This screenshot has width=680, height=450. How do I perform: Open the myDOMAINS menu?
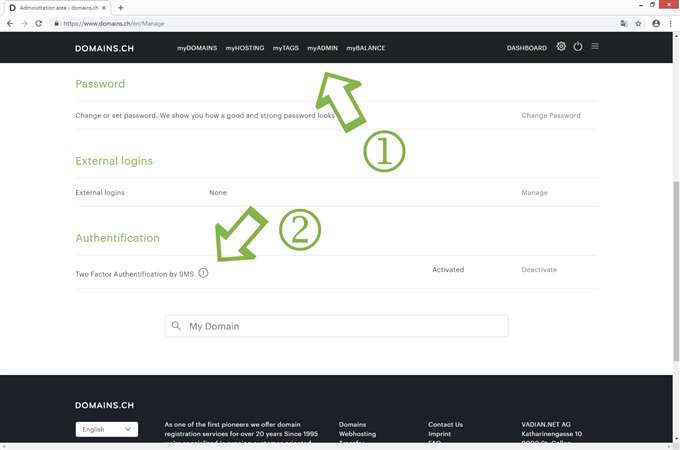point(197,48)
